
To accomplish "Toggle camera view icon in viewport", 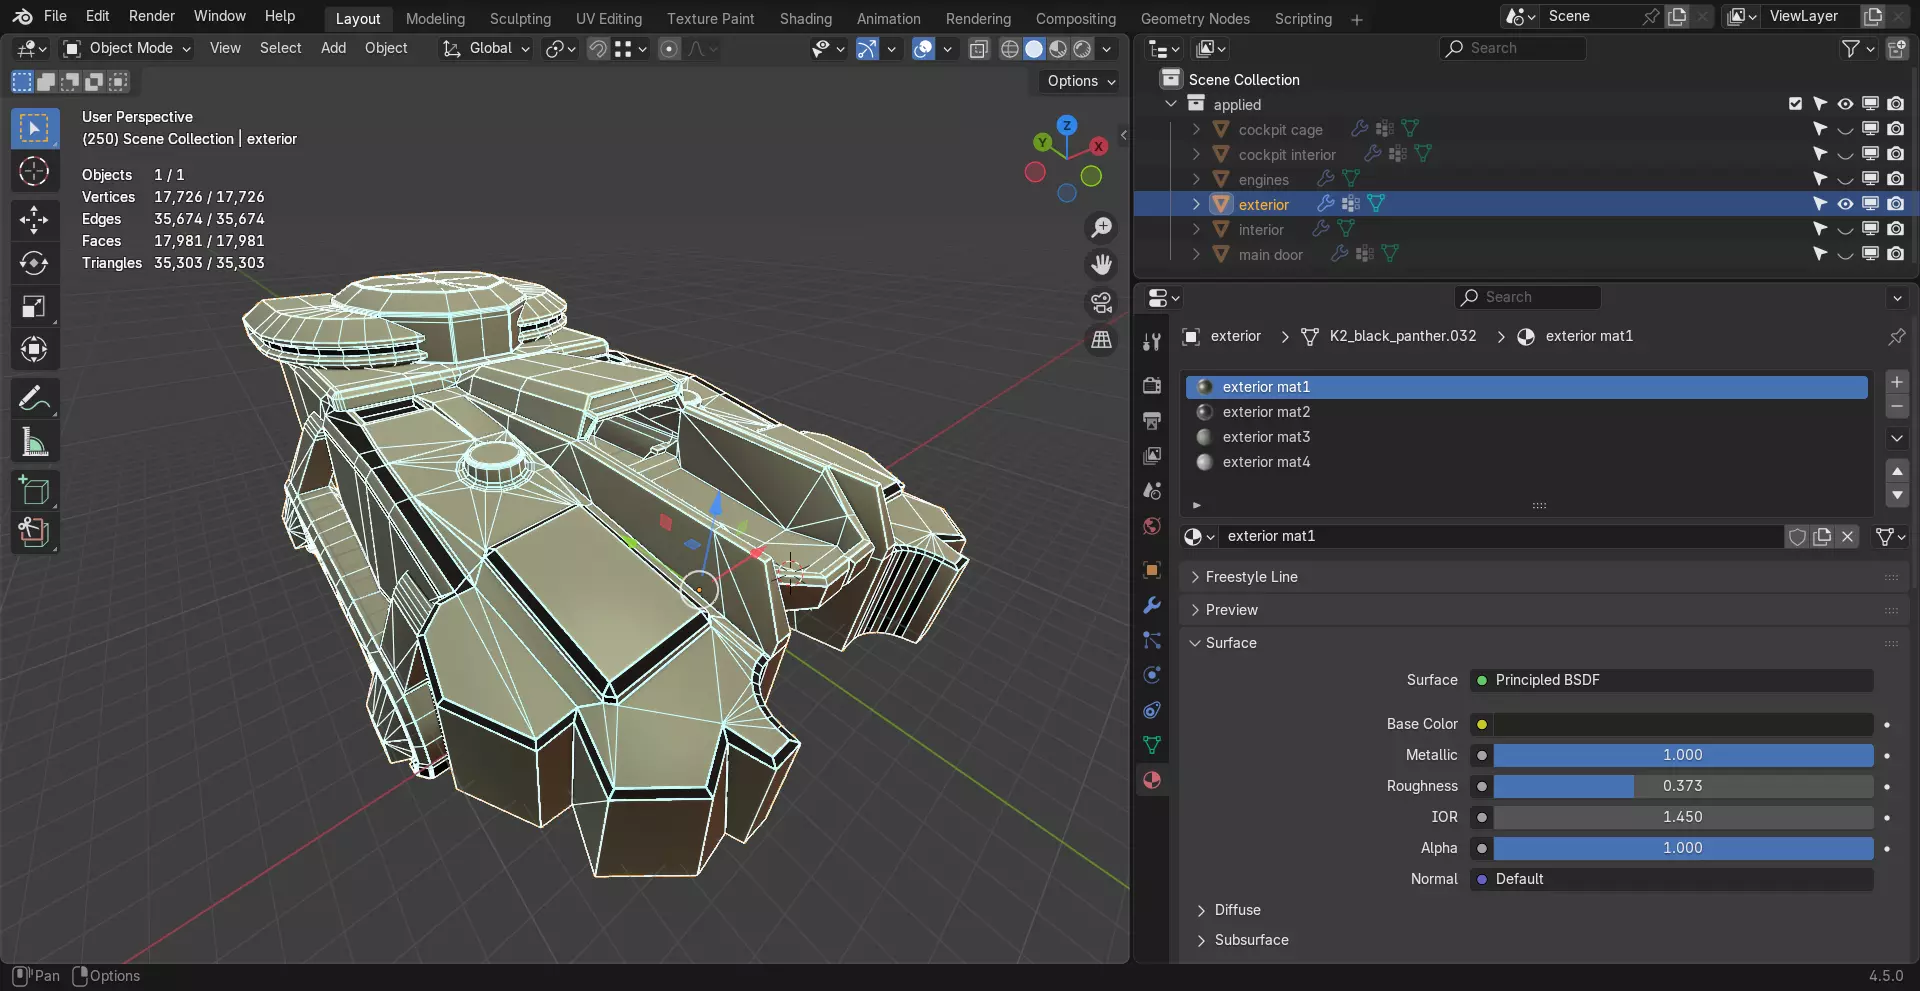I will pos(1101,302).
